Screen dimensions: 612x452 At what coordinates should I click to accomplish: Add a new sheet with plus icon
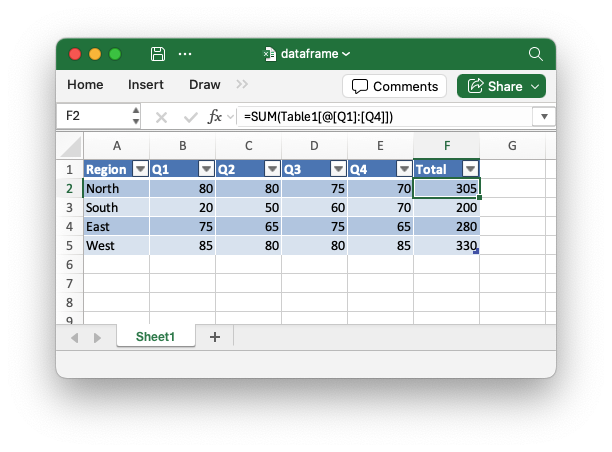pos(214,337)
